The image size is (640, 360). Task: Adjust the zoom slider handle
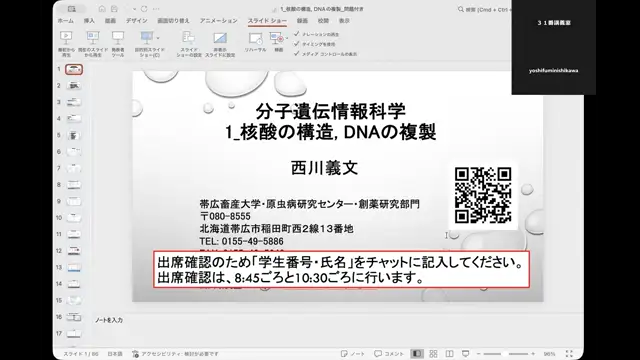tap(506, 354)
